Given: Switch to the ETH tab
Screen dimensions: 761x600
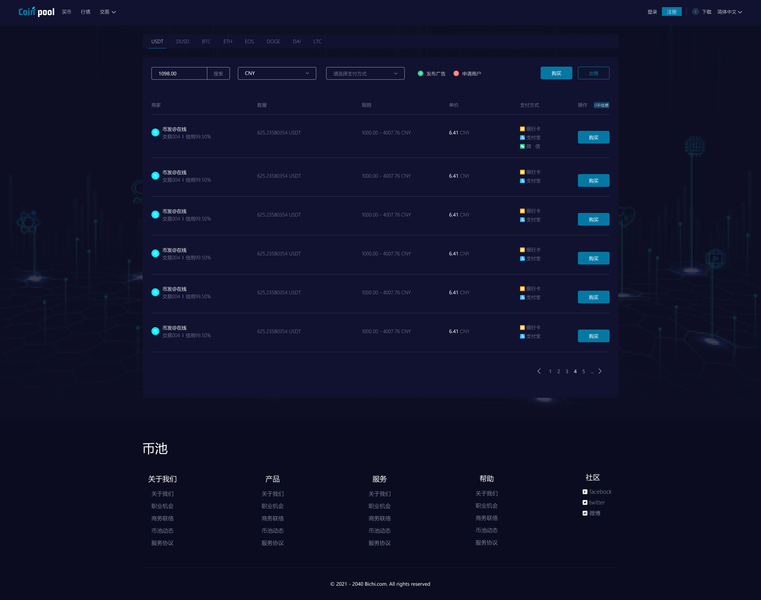Looking at the screenshot, I should [228, 41].
